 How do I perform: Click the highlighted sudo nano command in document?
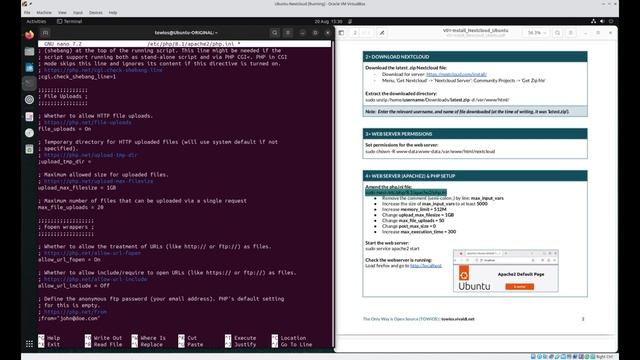pos(406,193)
